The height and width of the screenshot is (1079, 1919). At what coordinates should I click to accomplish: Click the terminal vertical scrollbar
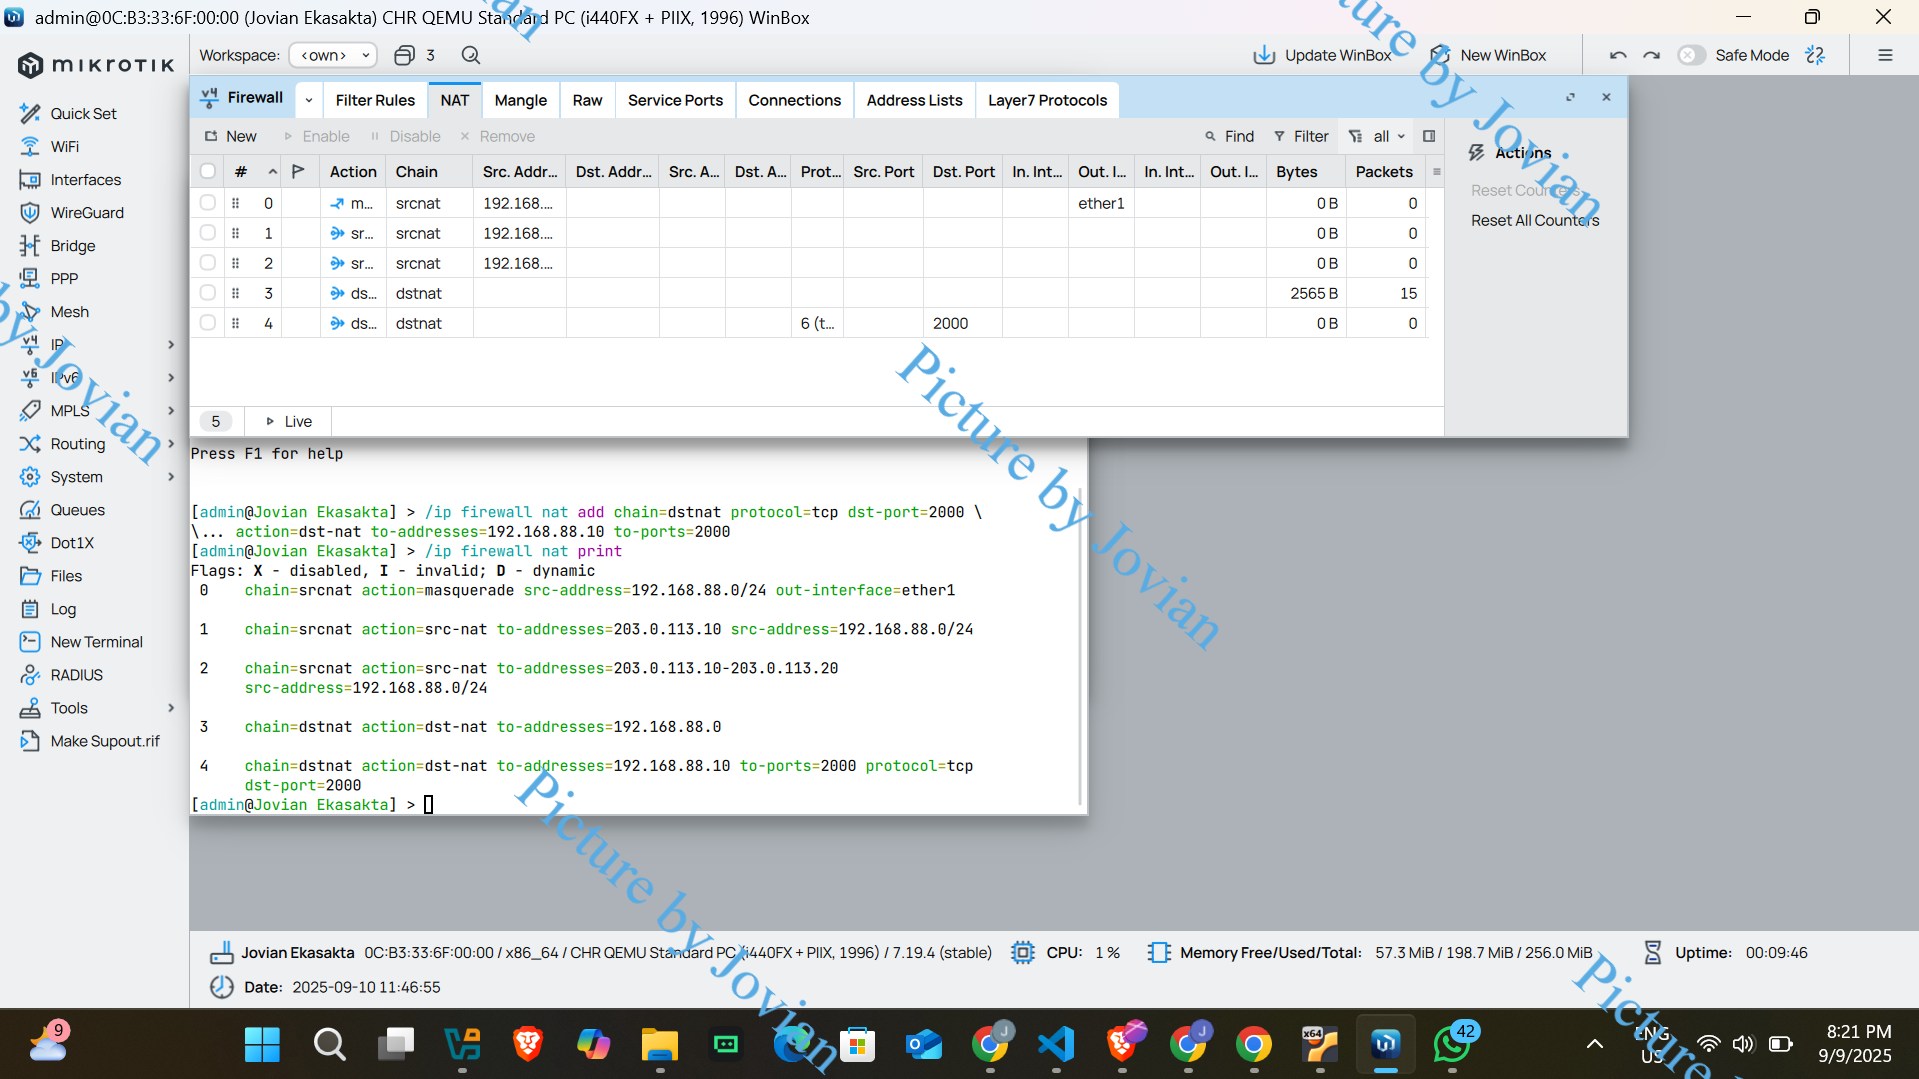tap(1080, 645)
